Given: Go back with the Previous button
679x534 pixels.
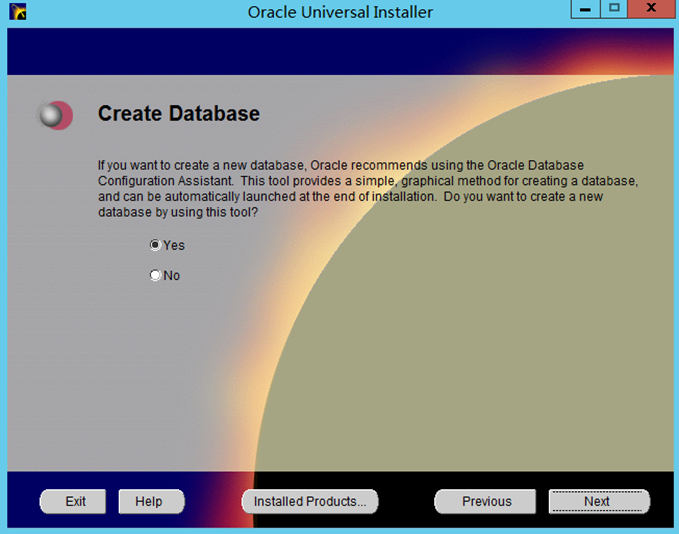Looking at the screenshot, I should [x=485, y=502].
